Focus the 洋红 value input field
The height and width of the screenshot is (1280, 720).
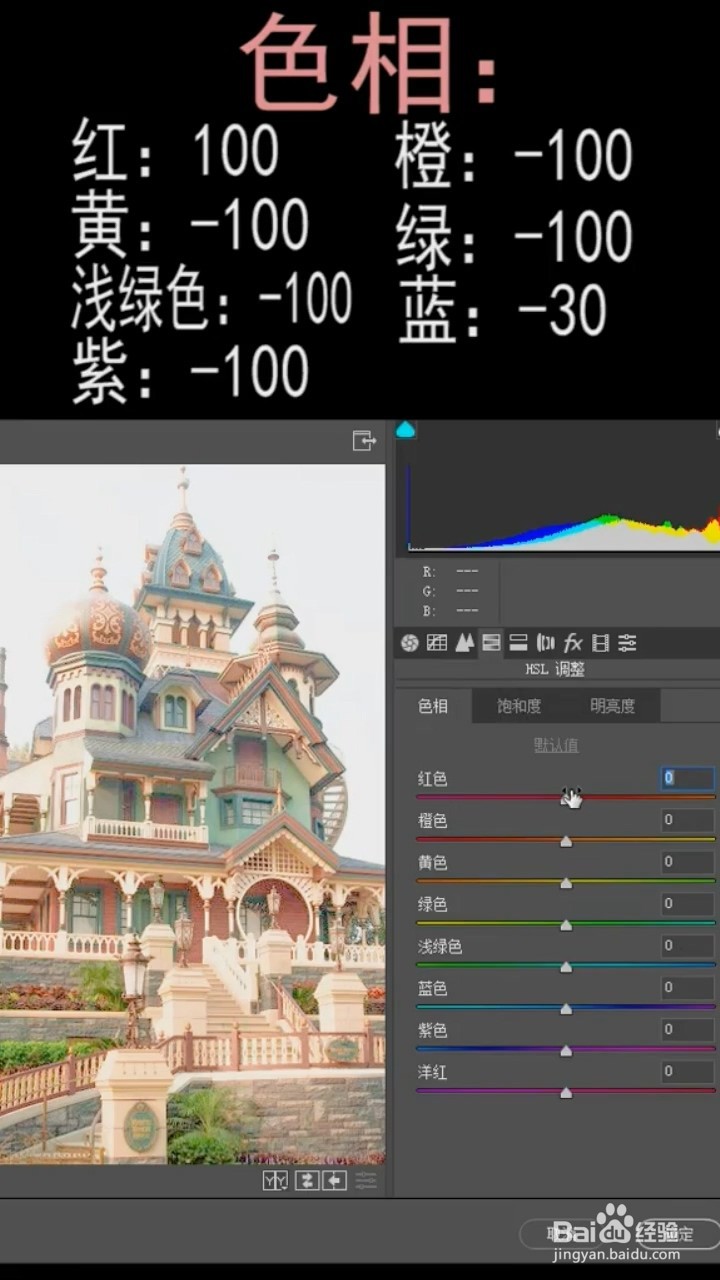[x=688, y=1072]
